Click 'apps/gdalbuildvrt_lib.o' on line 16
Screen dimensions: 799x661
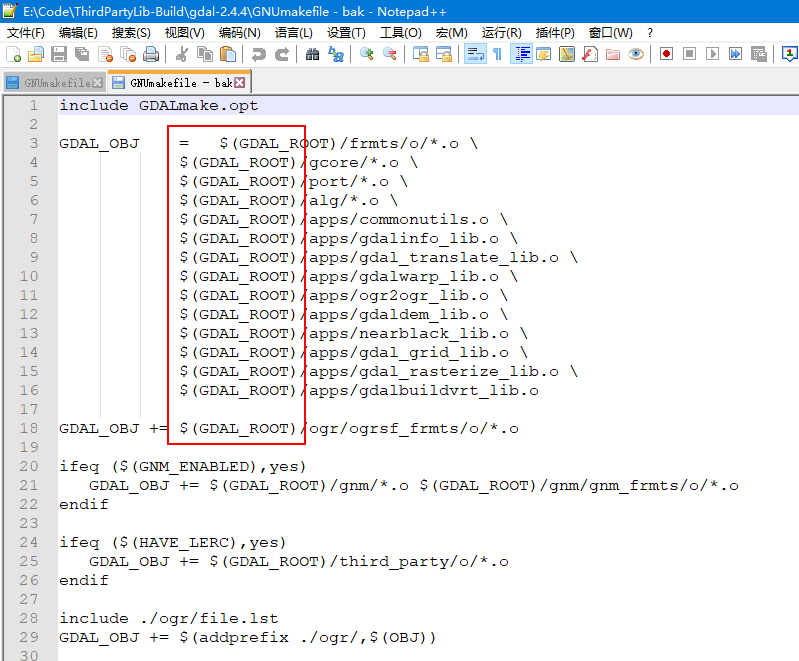click(x=424, y=390)
